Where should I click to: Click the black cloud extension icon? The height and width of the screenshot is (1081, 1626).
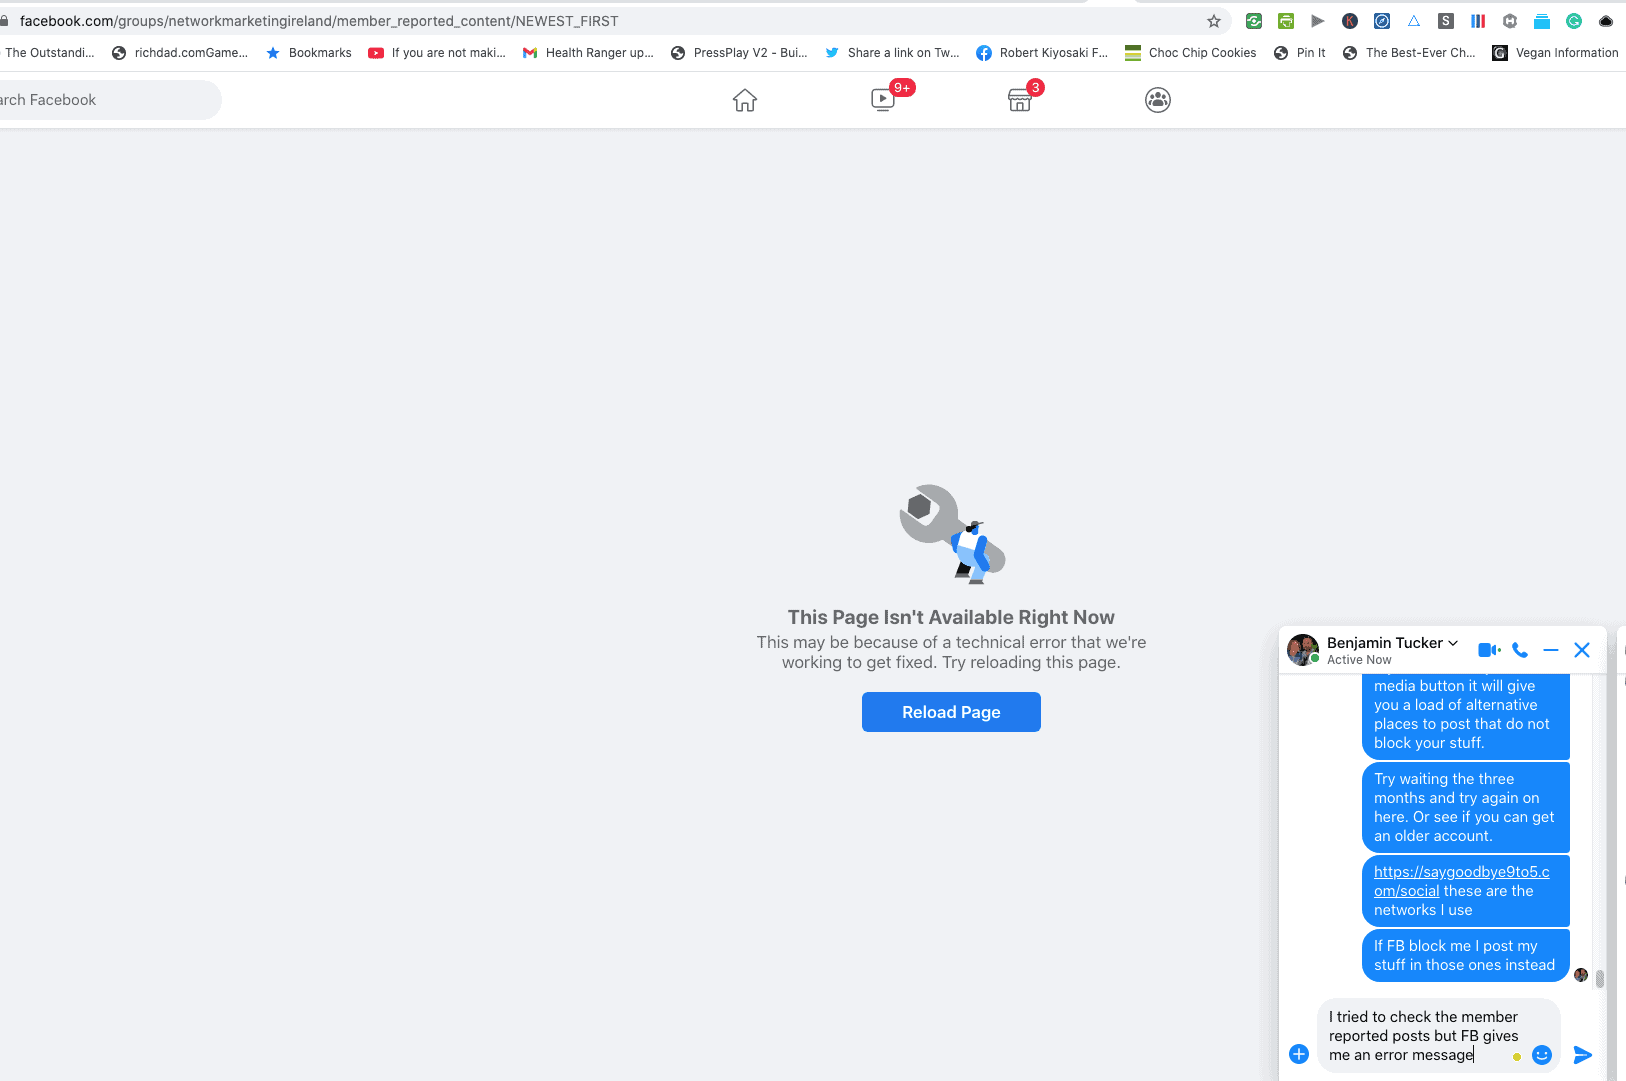(1606, 21)
